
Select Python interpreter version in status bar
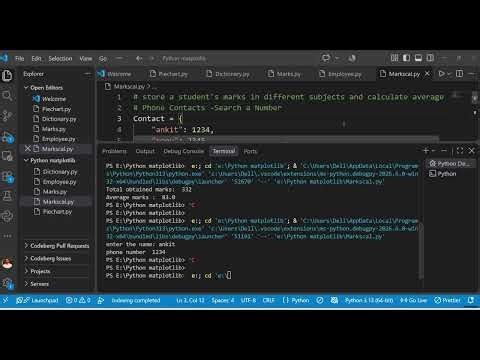pyautogui.click(x=369, y=300)
